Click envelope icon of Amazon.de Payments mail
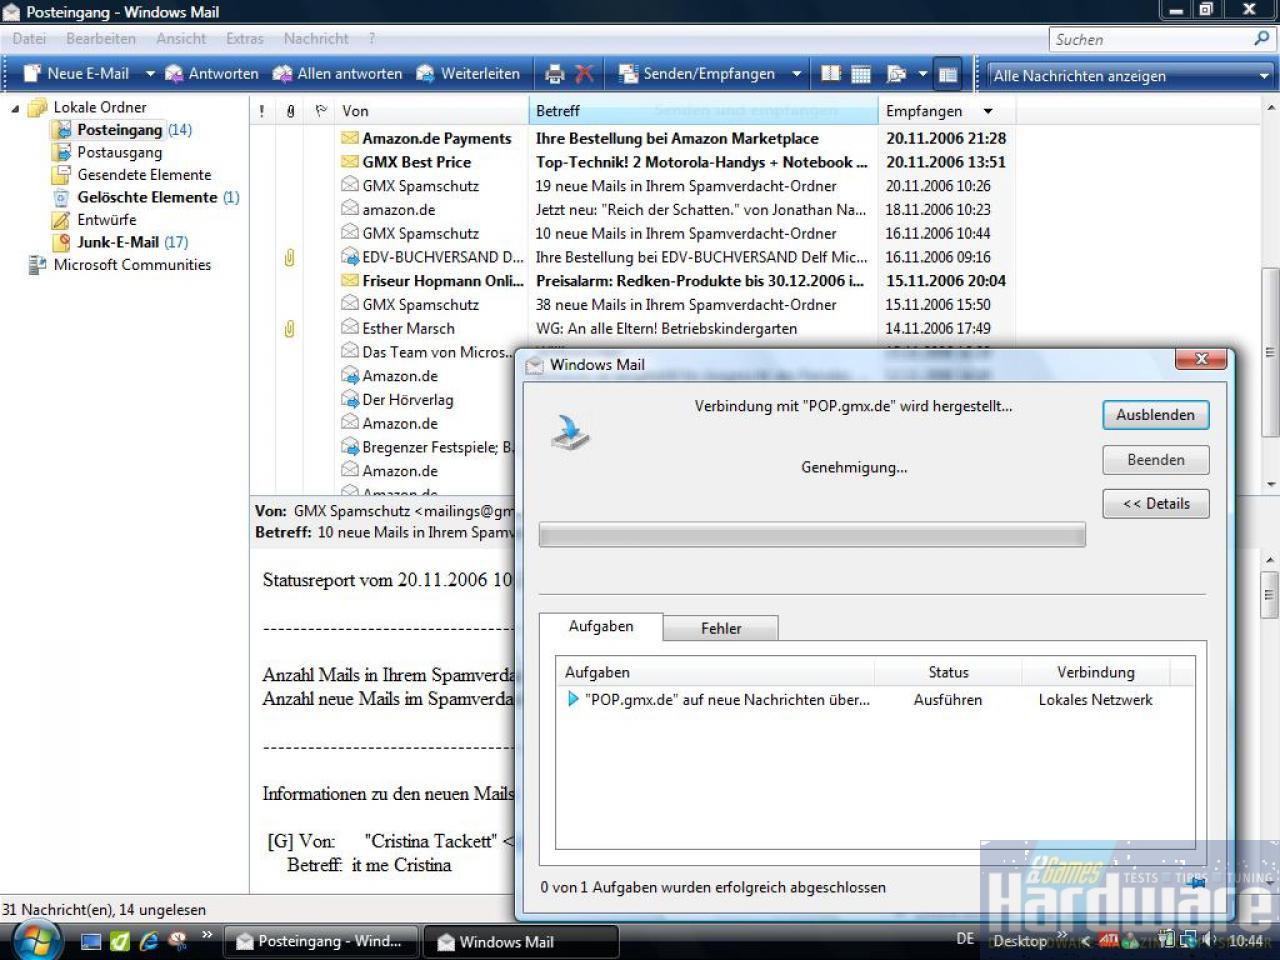This screenshot has height=960, width=1280. click(x=350, y=138)
